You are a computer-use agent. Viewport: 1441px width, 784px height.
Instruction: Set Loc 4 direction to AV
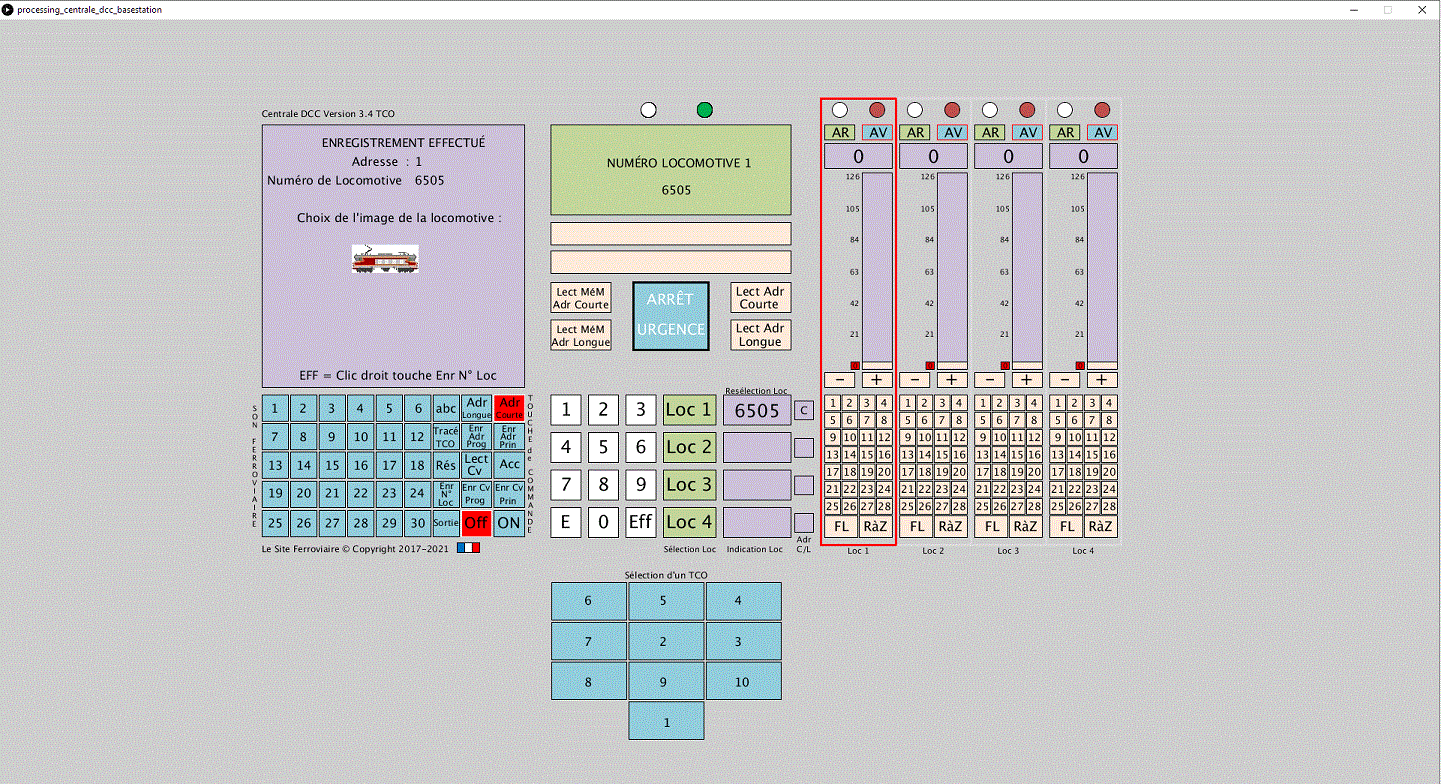pos(1102,132)
